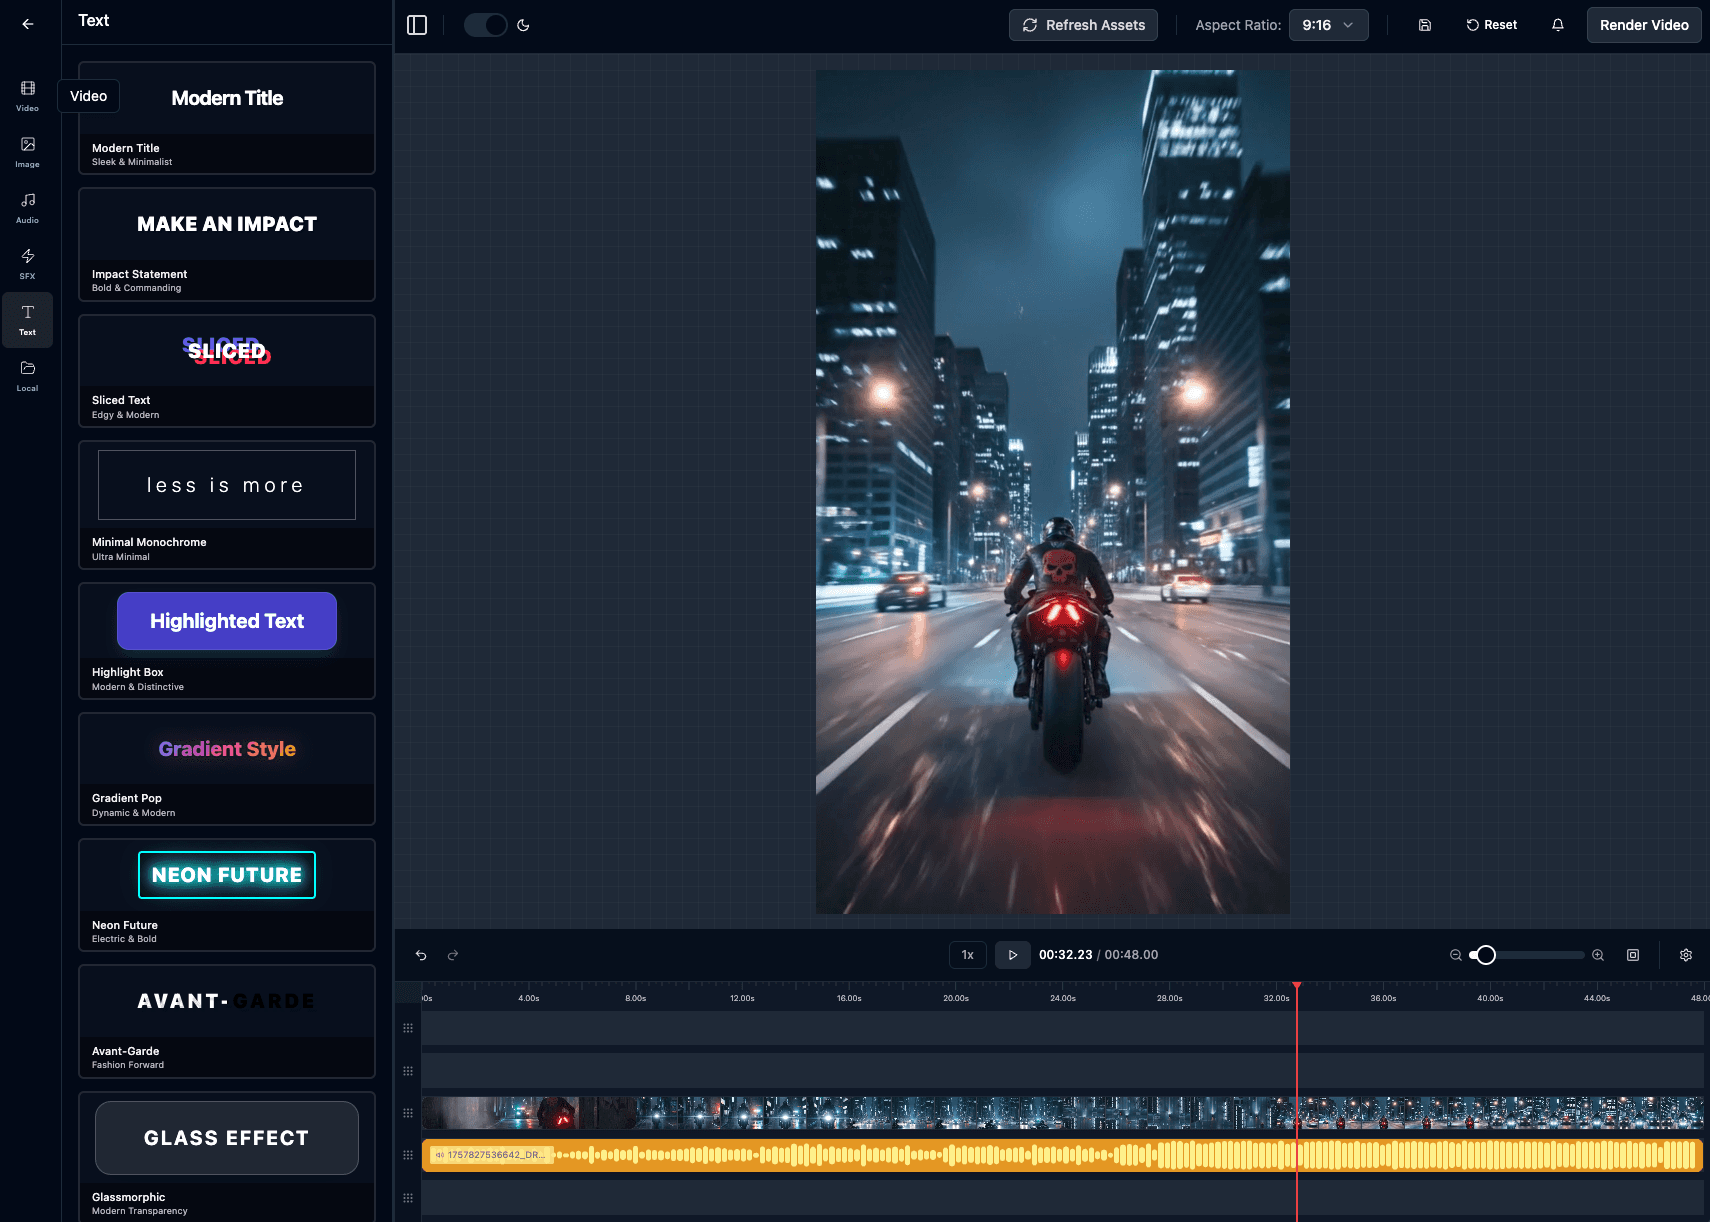Open notifications via the bell icon

[x=1557, y=24]
